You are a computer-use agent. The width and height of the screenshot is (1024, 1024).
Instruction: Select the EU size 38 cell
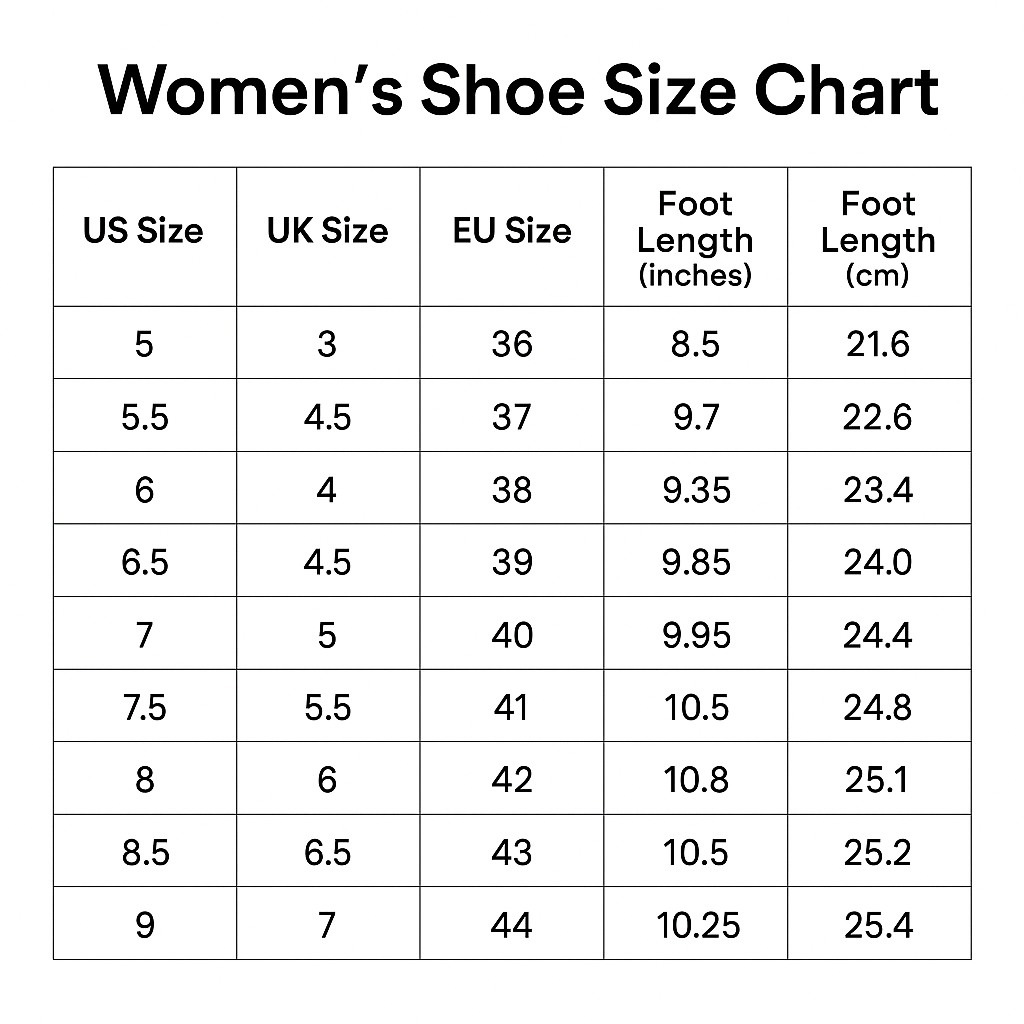[511, 490]
